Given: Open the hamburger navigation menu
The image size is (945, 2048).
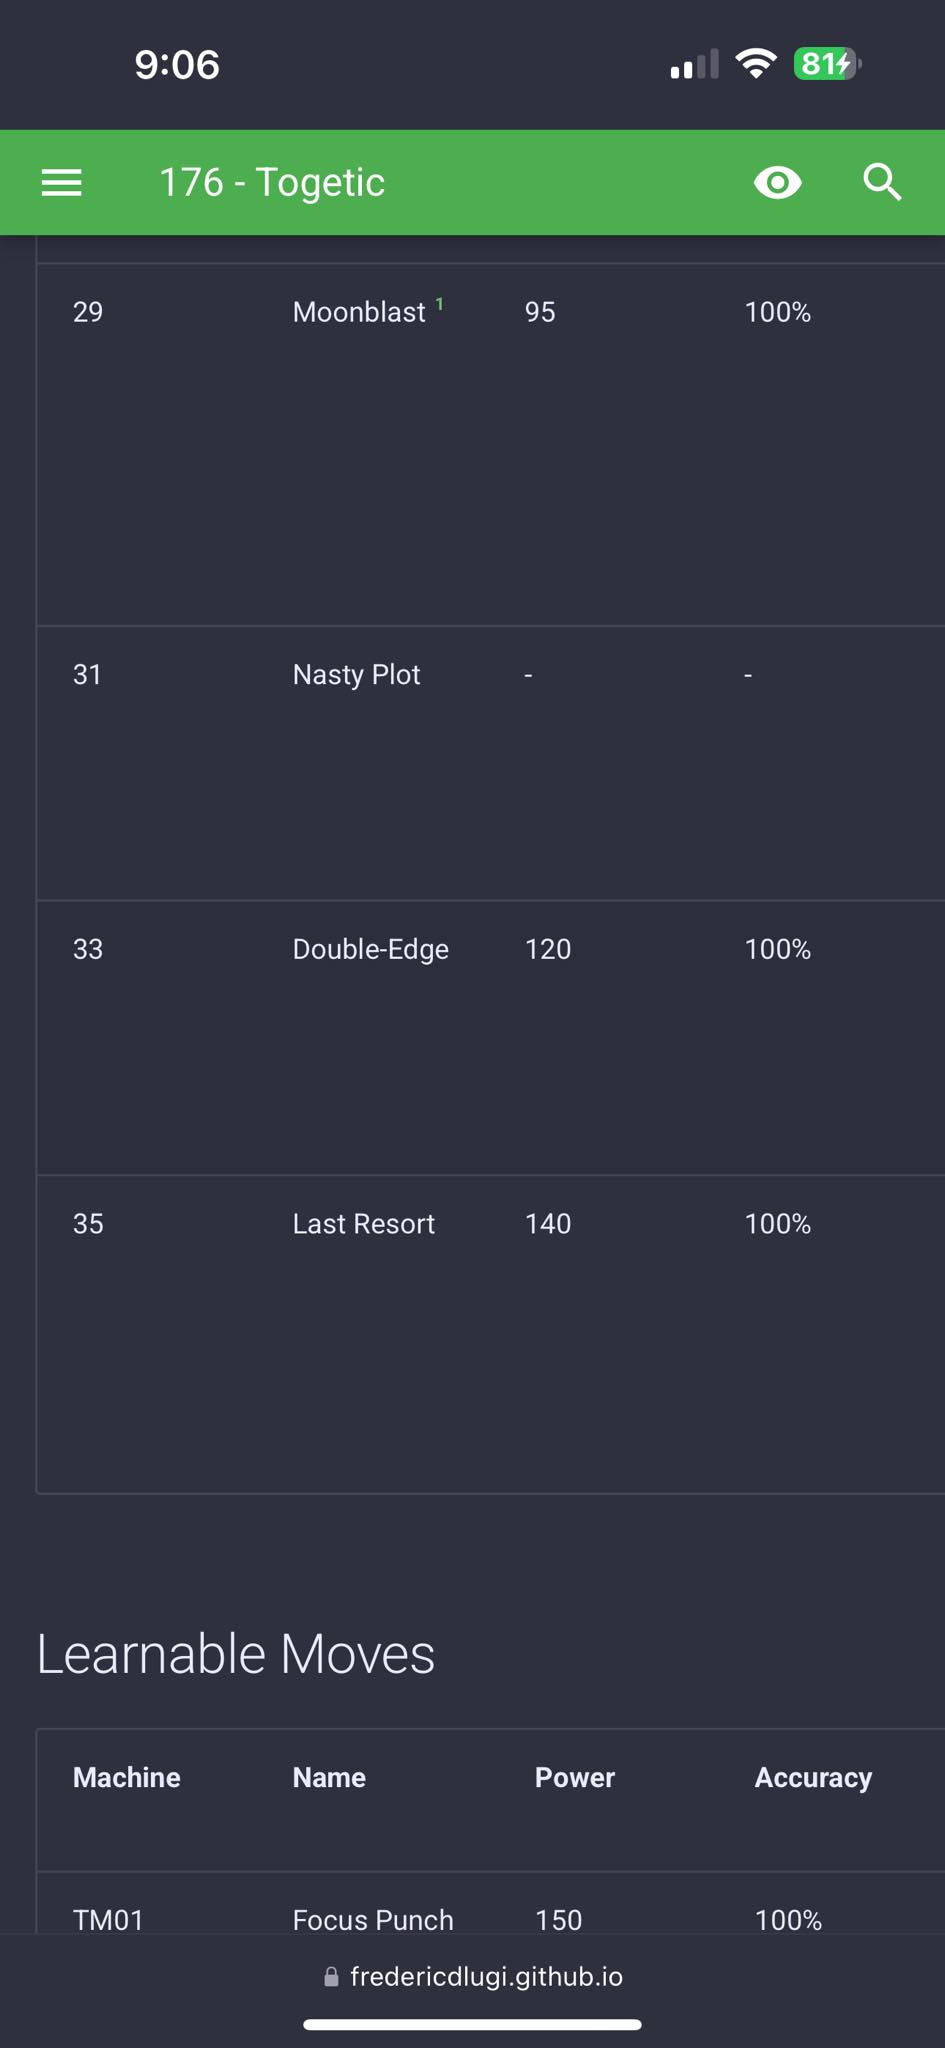Looking at the screenshot, I should pyautogui.click(x=61, y=183).
